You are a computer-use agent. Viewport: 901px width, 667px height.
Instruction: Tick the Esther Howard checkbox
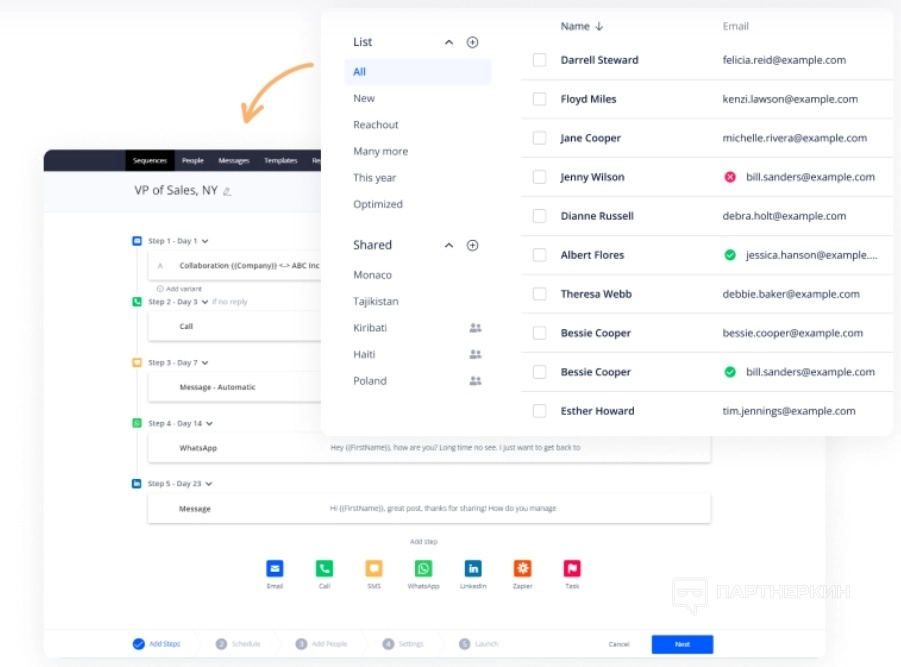(x=539, y=411)
